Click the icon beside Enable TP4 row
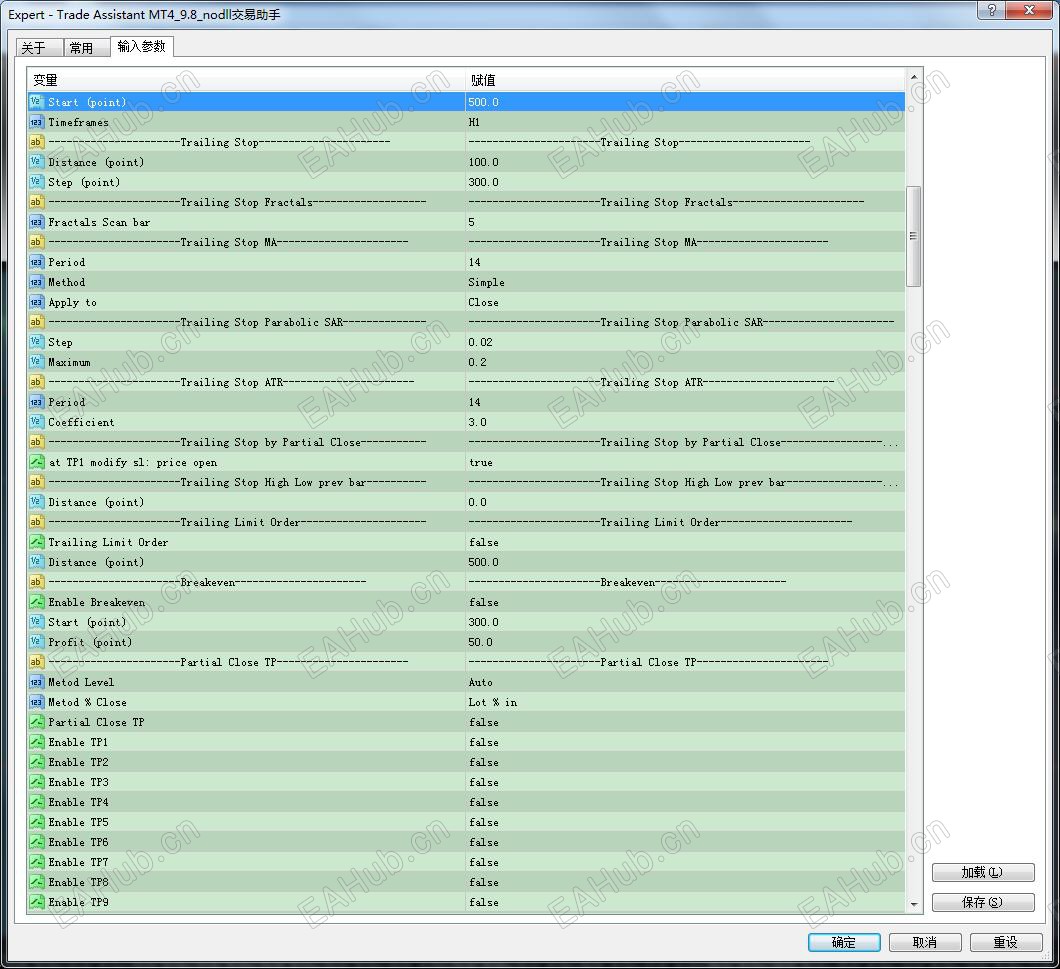Viewport: 1060px width, 969px height. [x=37, y=803]
